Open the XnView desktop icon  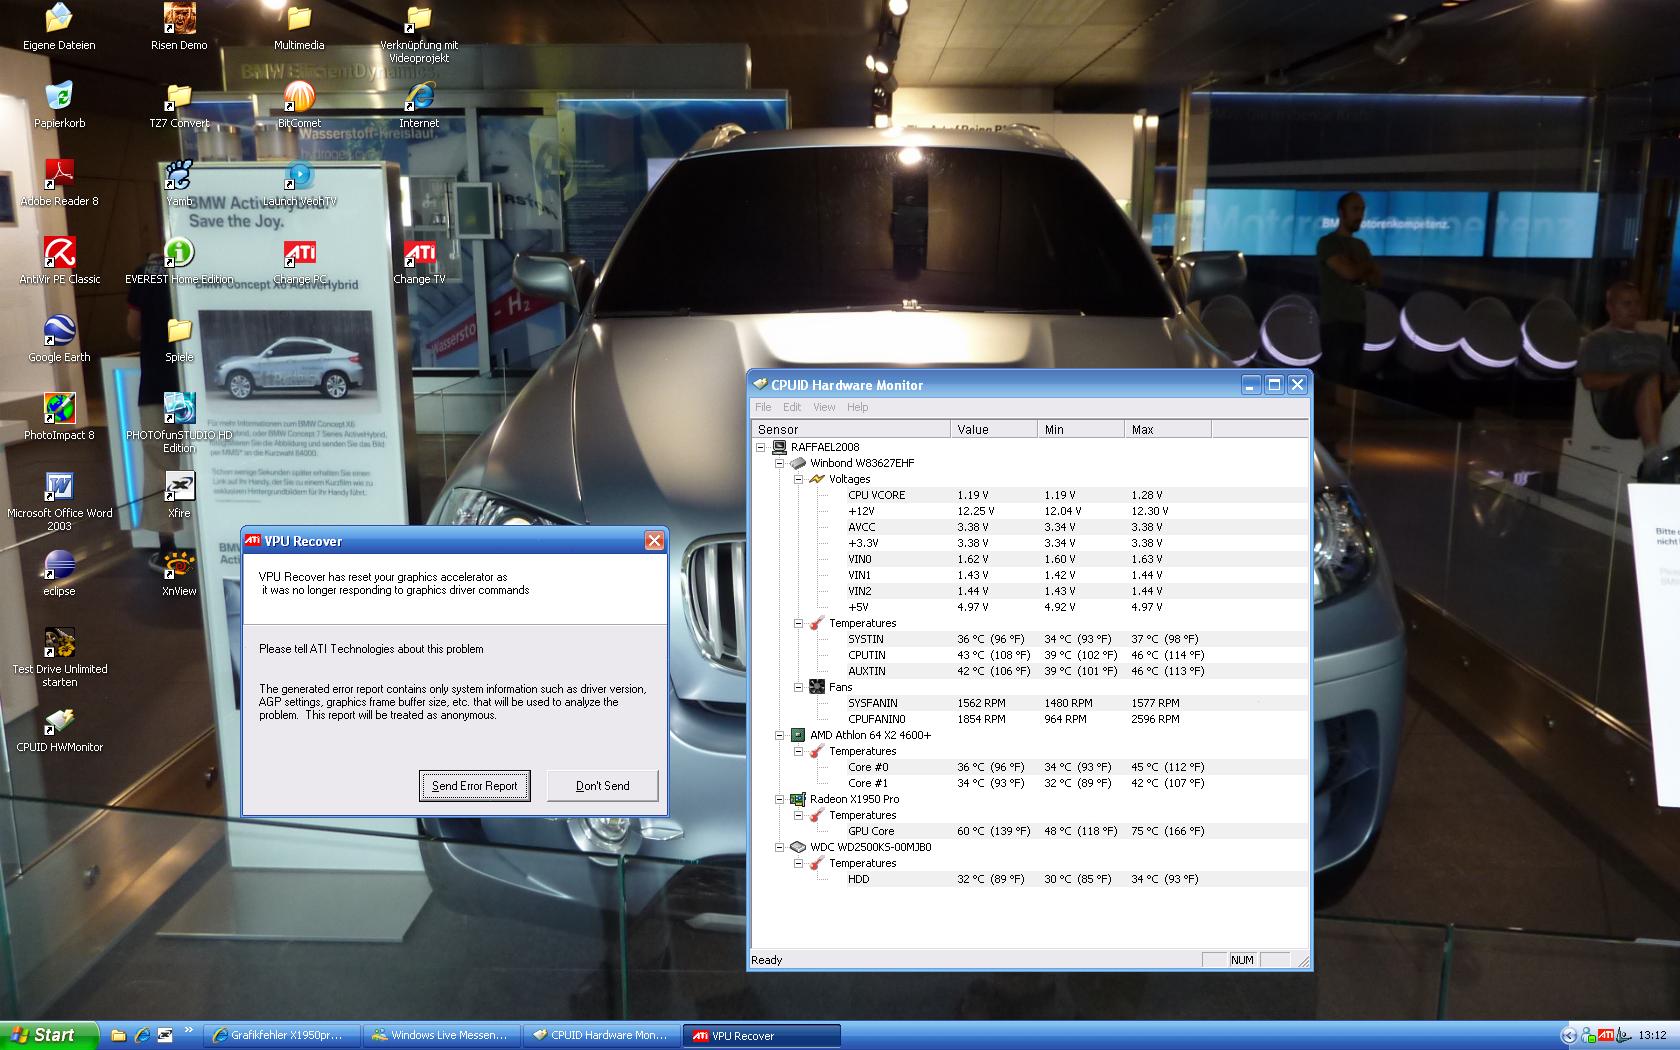[x=179, y=573]
